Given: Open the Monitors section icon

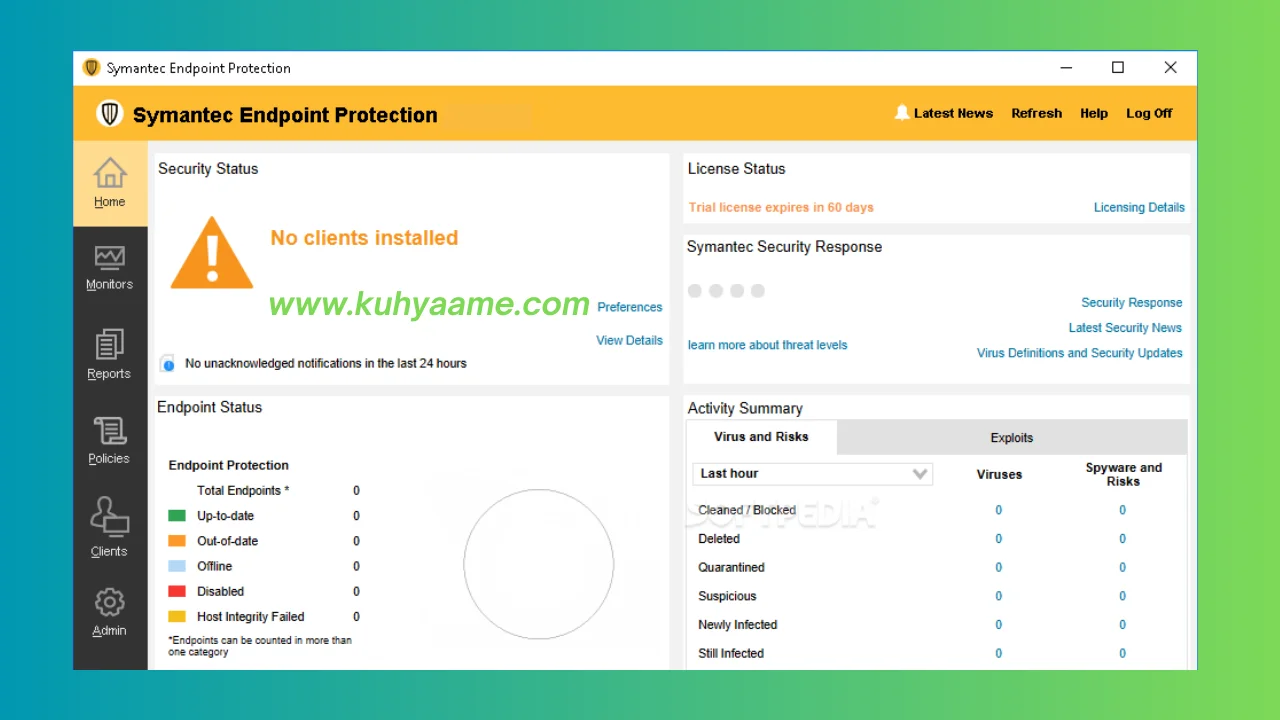Looking at the screenshot, I should [110, 257].
